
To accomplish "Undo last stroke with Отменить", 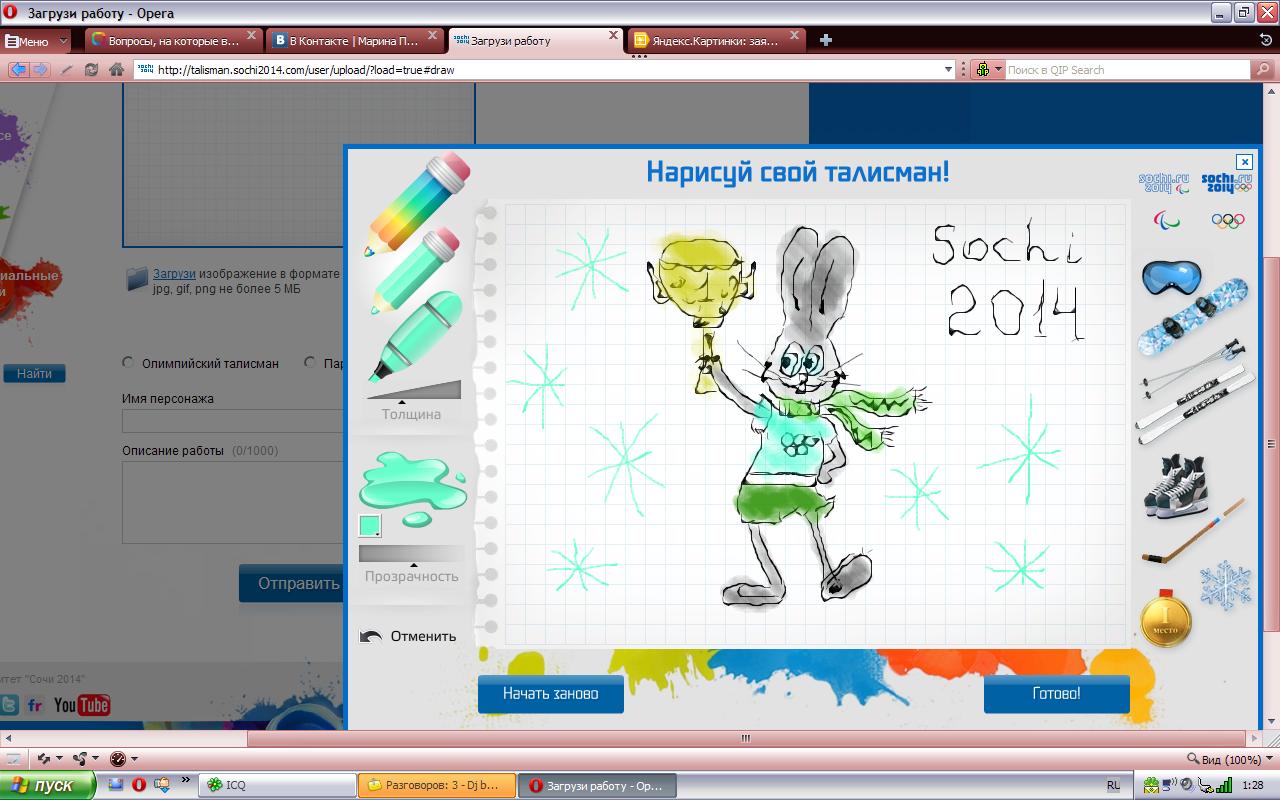I will coord(408,636).
